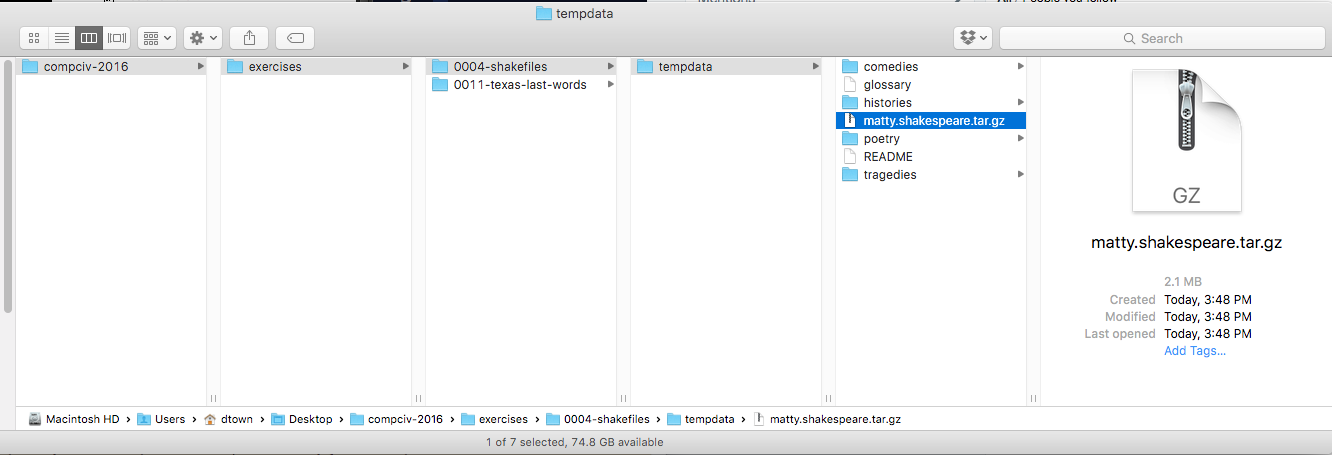Click Macintosh HD in path bar
1332x455 pixels.
click(x=74, y=419)
